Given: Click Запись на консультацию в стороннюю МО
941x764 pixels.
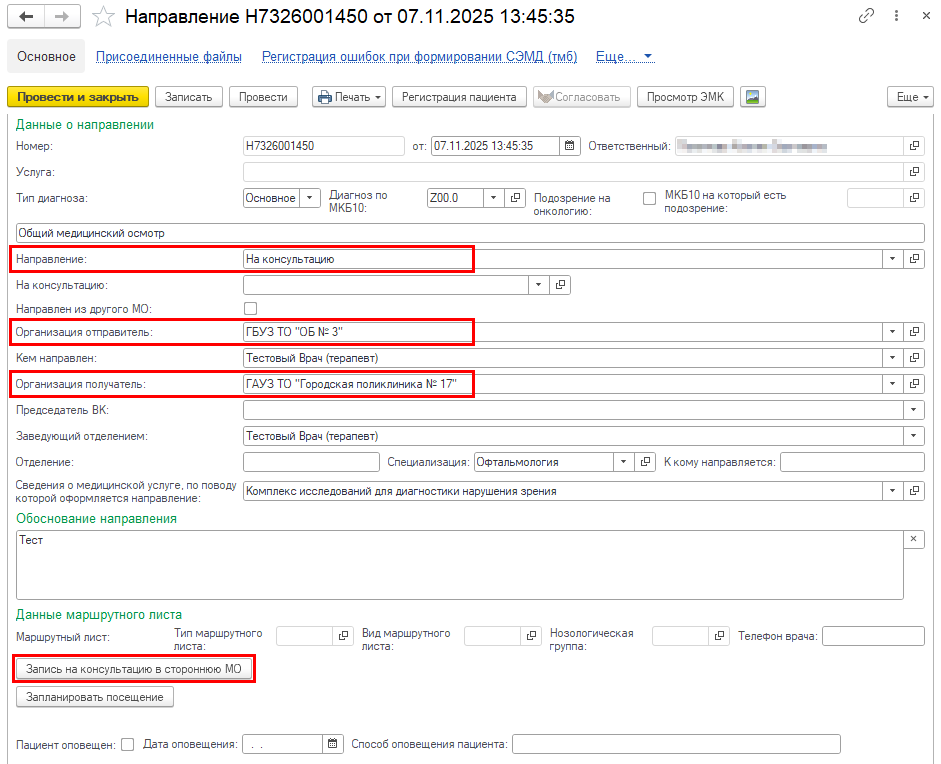Looking at the screenshot, I should point(134,668).
